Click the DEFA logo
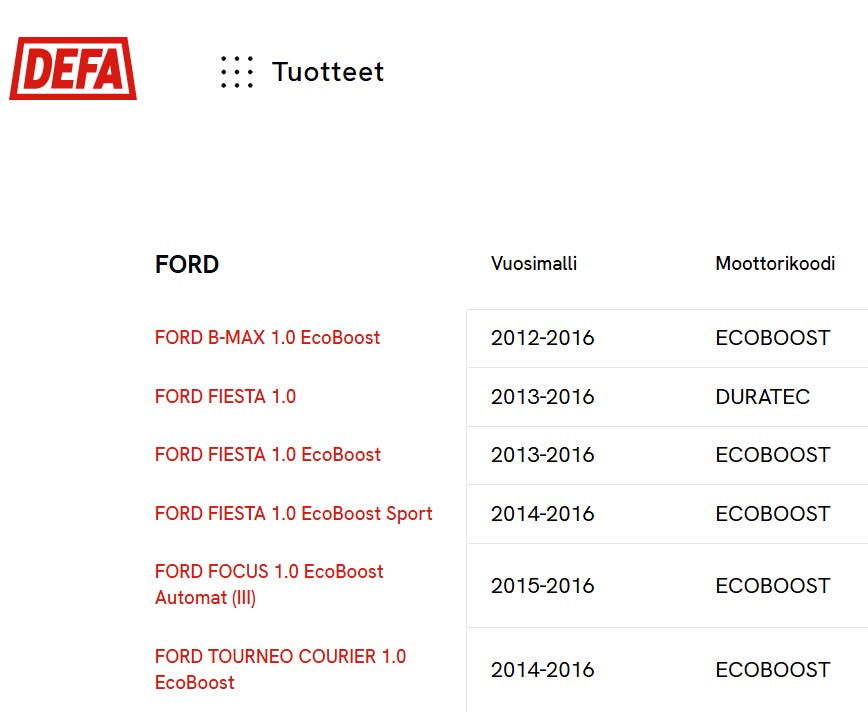The width and height of the screenshot is (868, 728). click(73, 69)
